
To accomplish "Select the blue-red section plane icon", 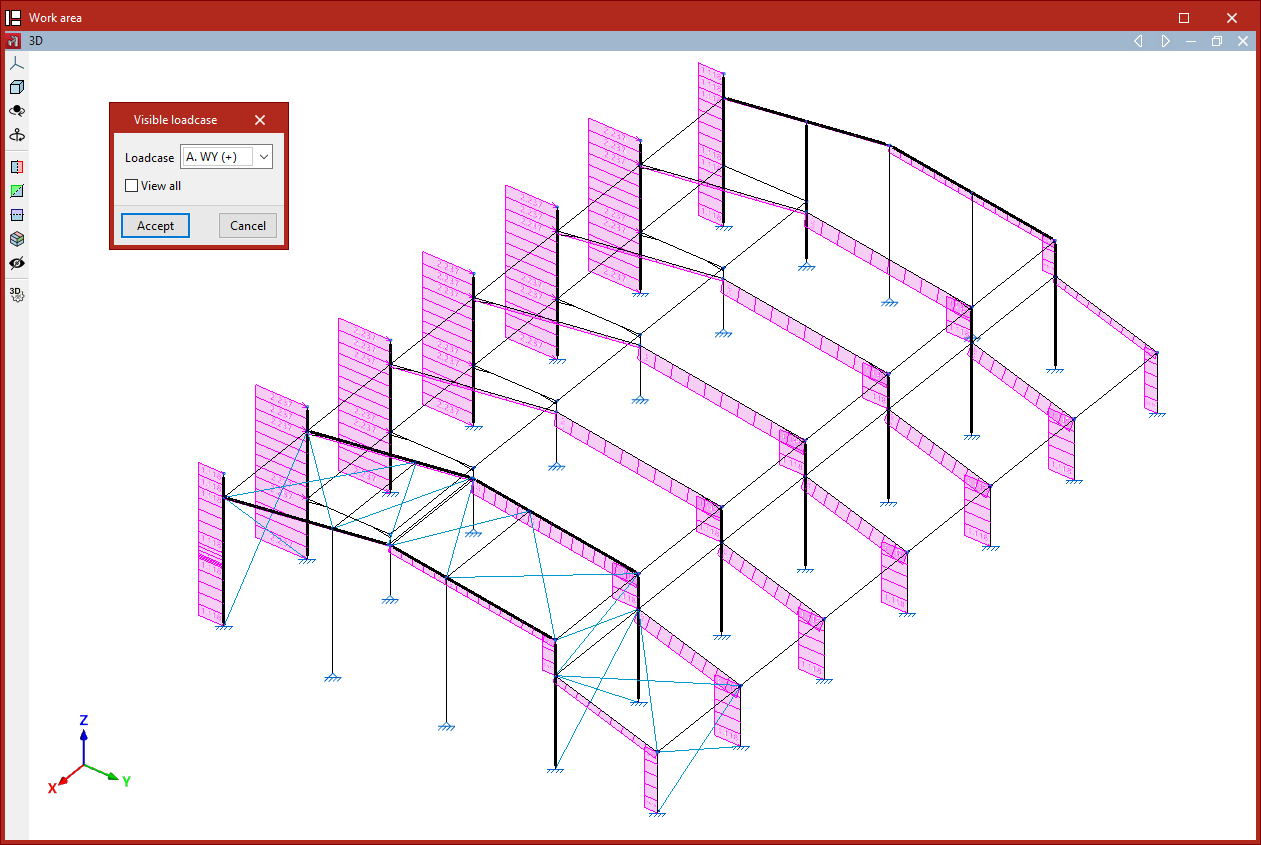I will pos(16,167).
